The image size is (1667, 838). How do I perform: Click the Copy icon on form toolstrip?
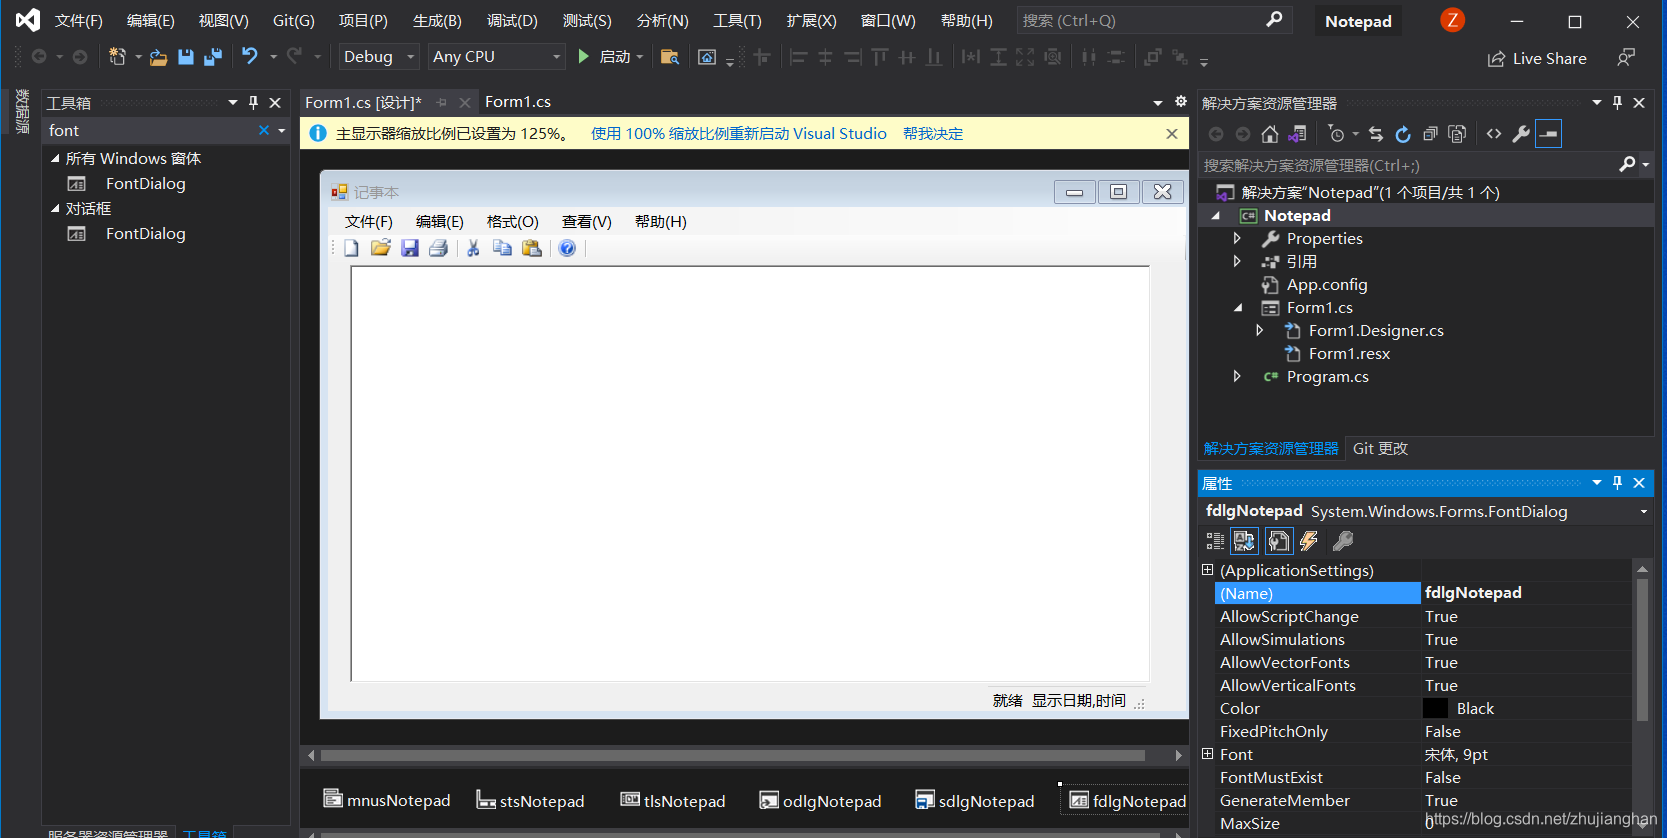(x=502, y=248)
